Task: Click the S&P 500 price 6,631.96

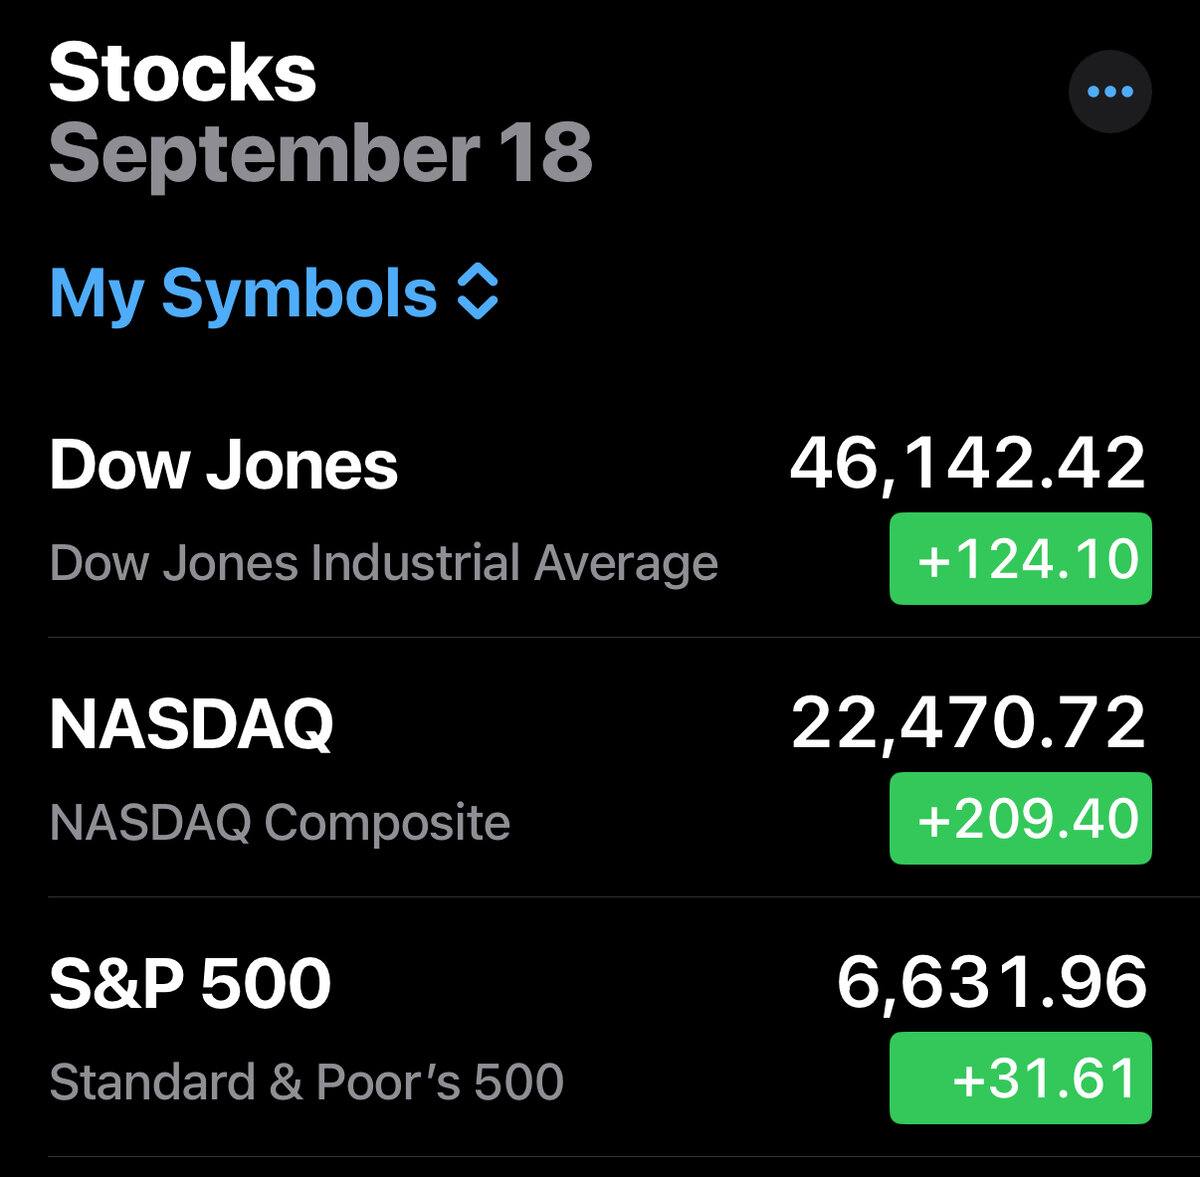Action: tap(991, 982)
